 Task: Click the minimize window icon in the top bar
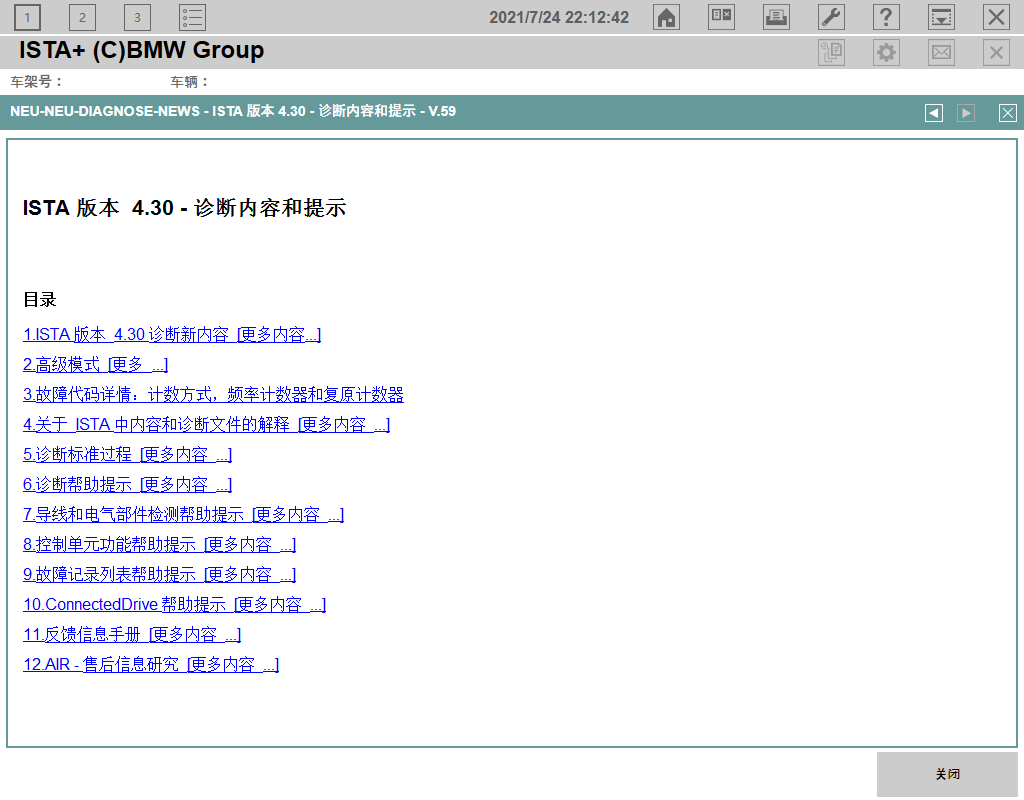[941, 17]
